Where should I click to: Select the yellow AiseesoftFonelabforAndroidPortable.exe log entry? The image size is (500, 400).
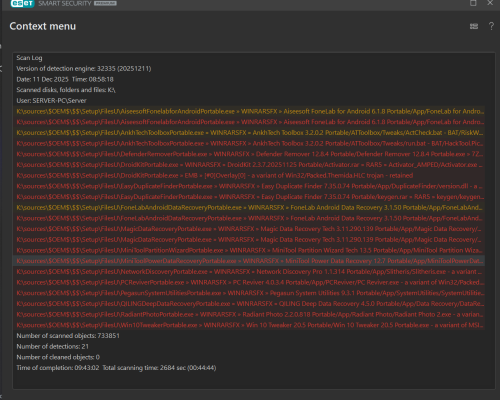click(250, 111)
